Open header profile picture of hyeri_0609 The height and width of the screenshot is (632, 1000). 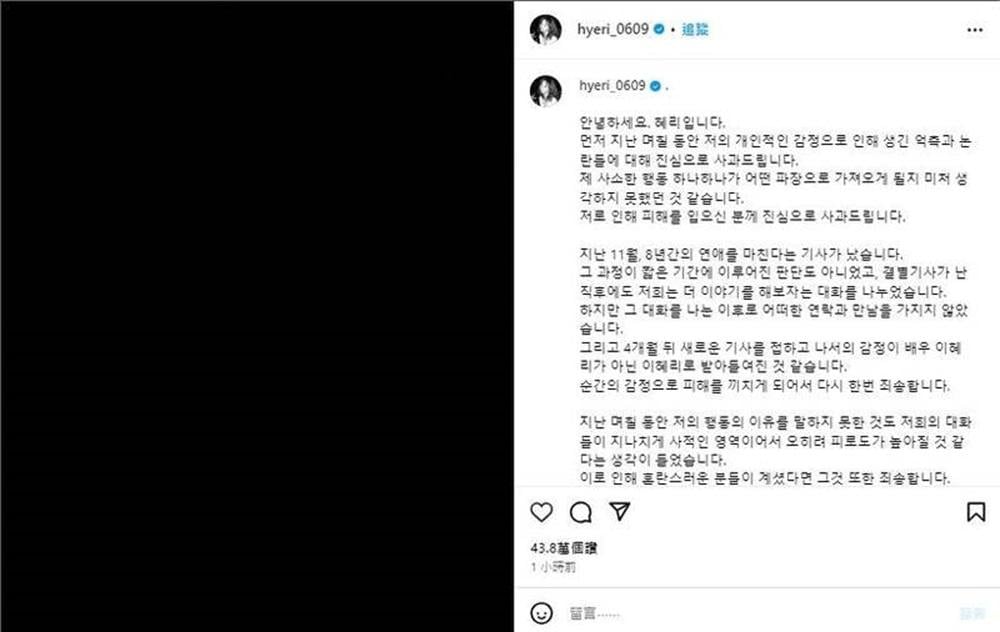[x=546, y=29]
